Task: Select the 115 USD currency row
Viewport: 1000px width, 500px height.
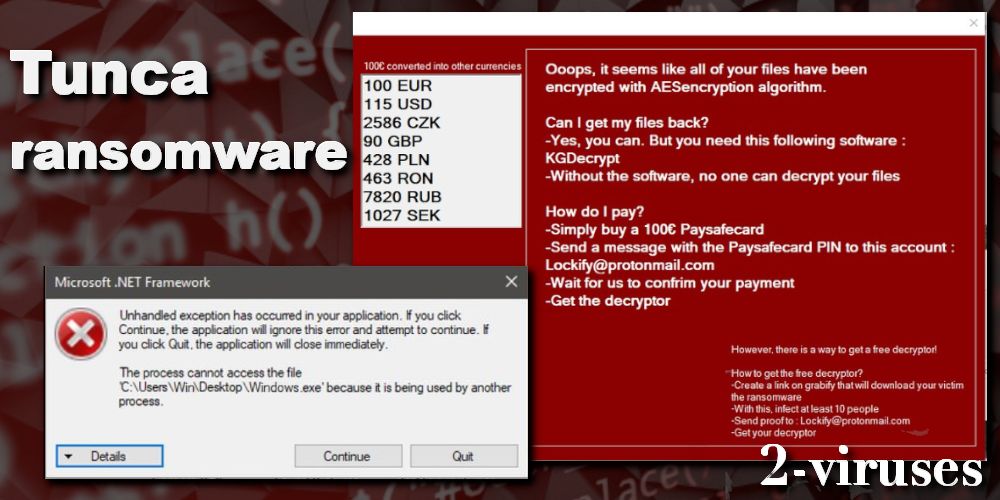Action: tap(441, 104)
